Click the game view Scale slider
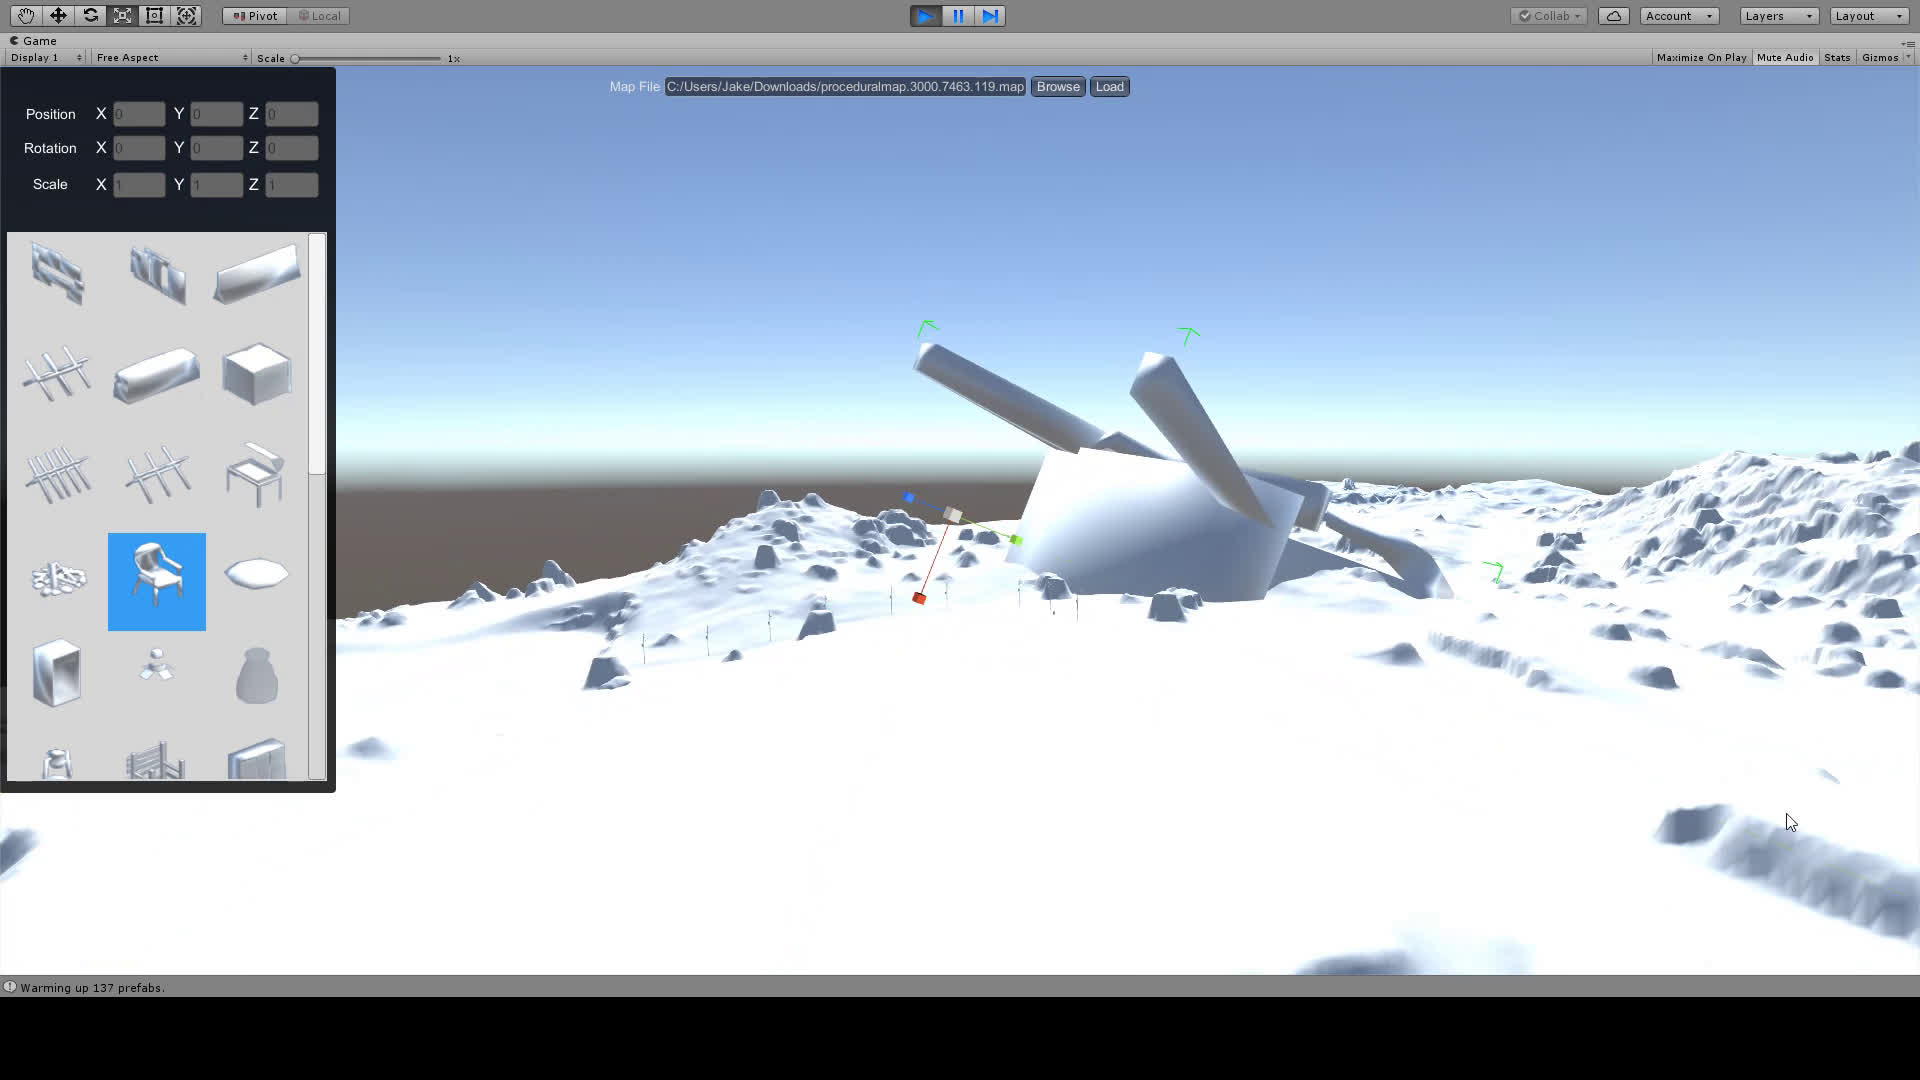Viewport: 1920px width, 1080px height. coord(366,59)
